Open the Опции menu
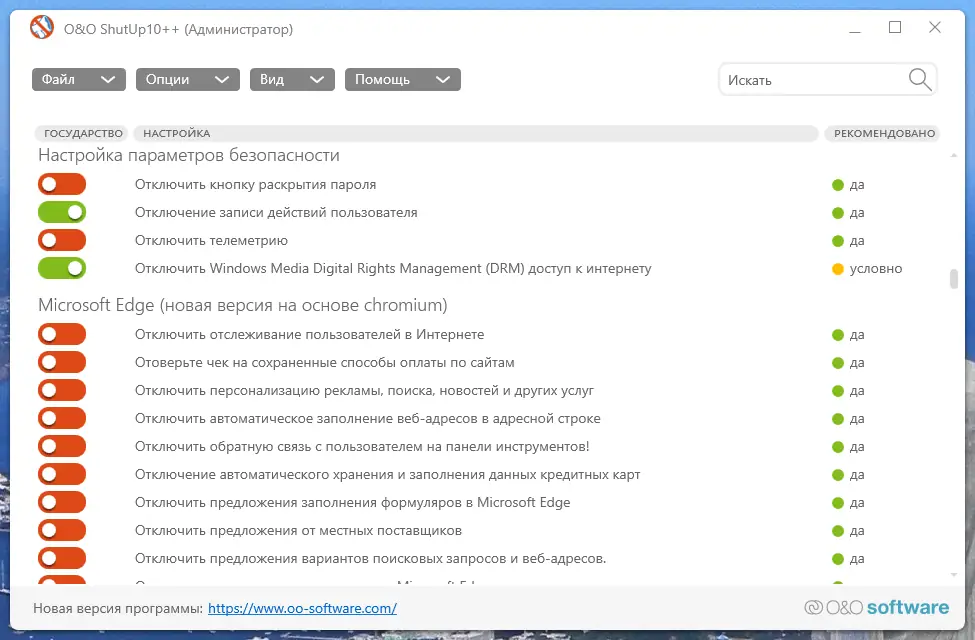The image size is (975, 640). [x=186, y=79]
